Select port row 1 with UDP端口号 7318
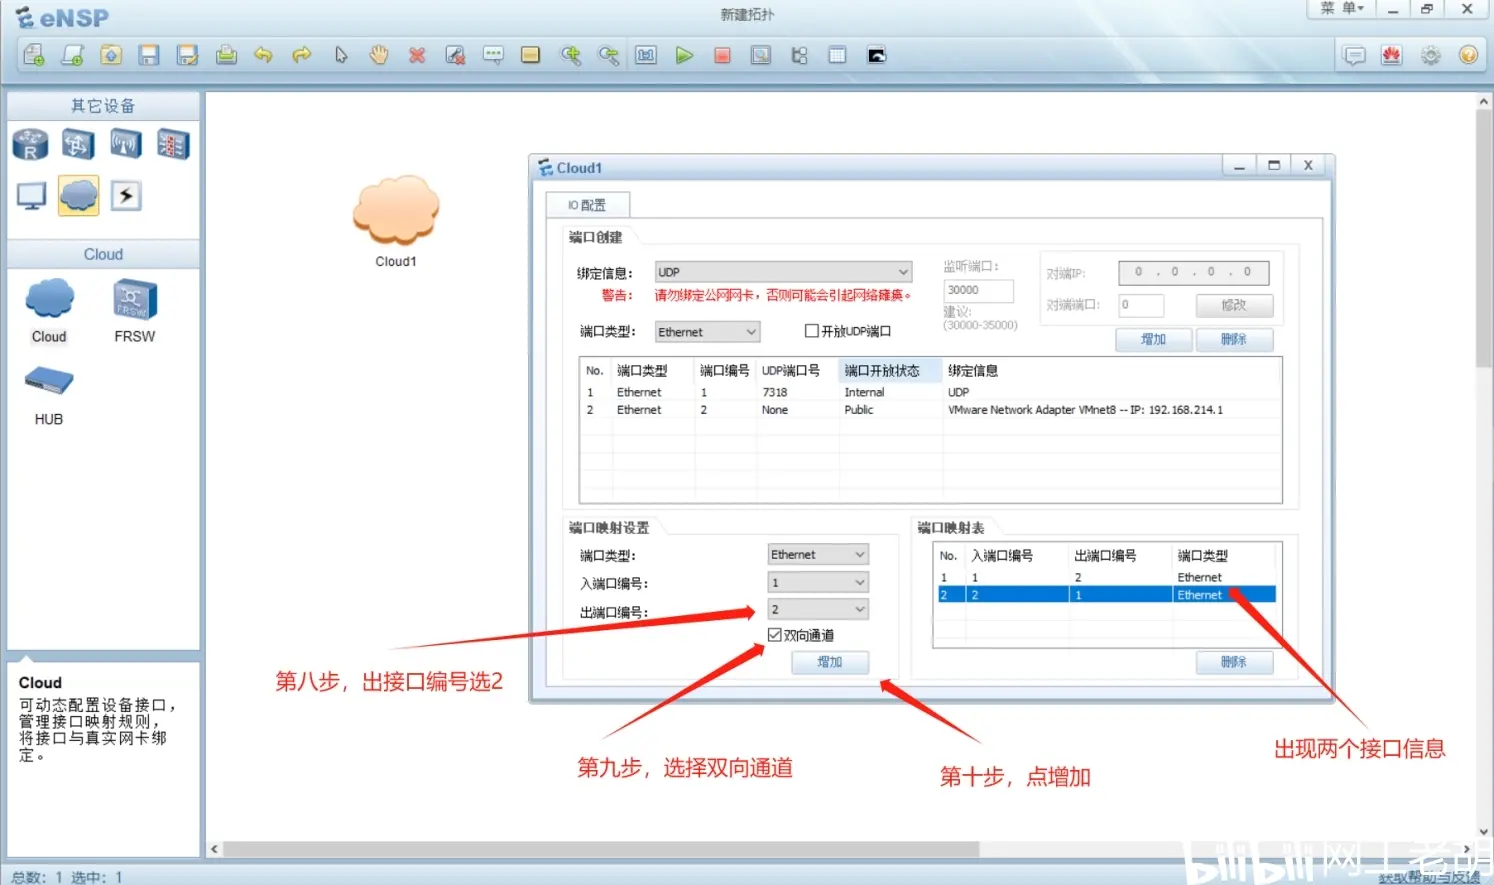This screenshot has width=1494, height=885. coord(930,392)
